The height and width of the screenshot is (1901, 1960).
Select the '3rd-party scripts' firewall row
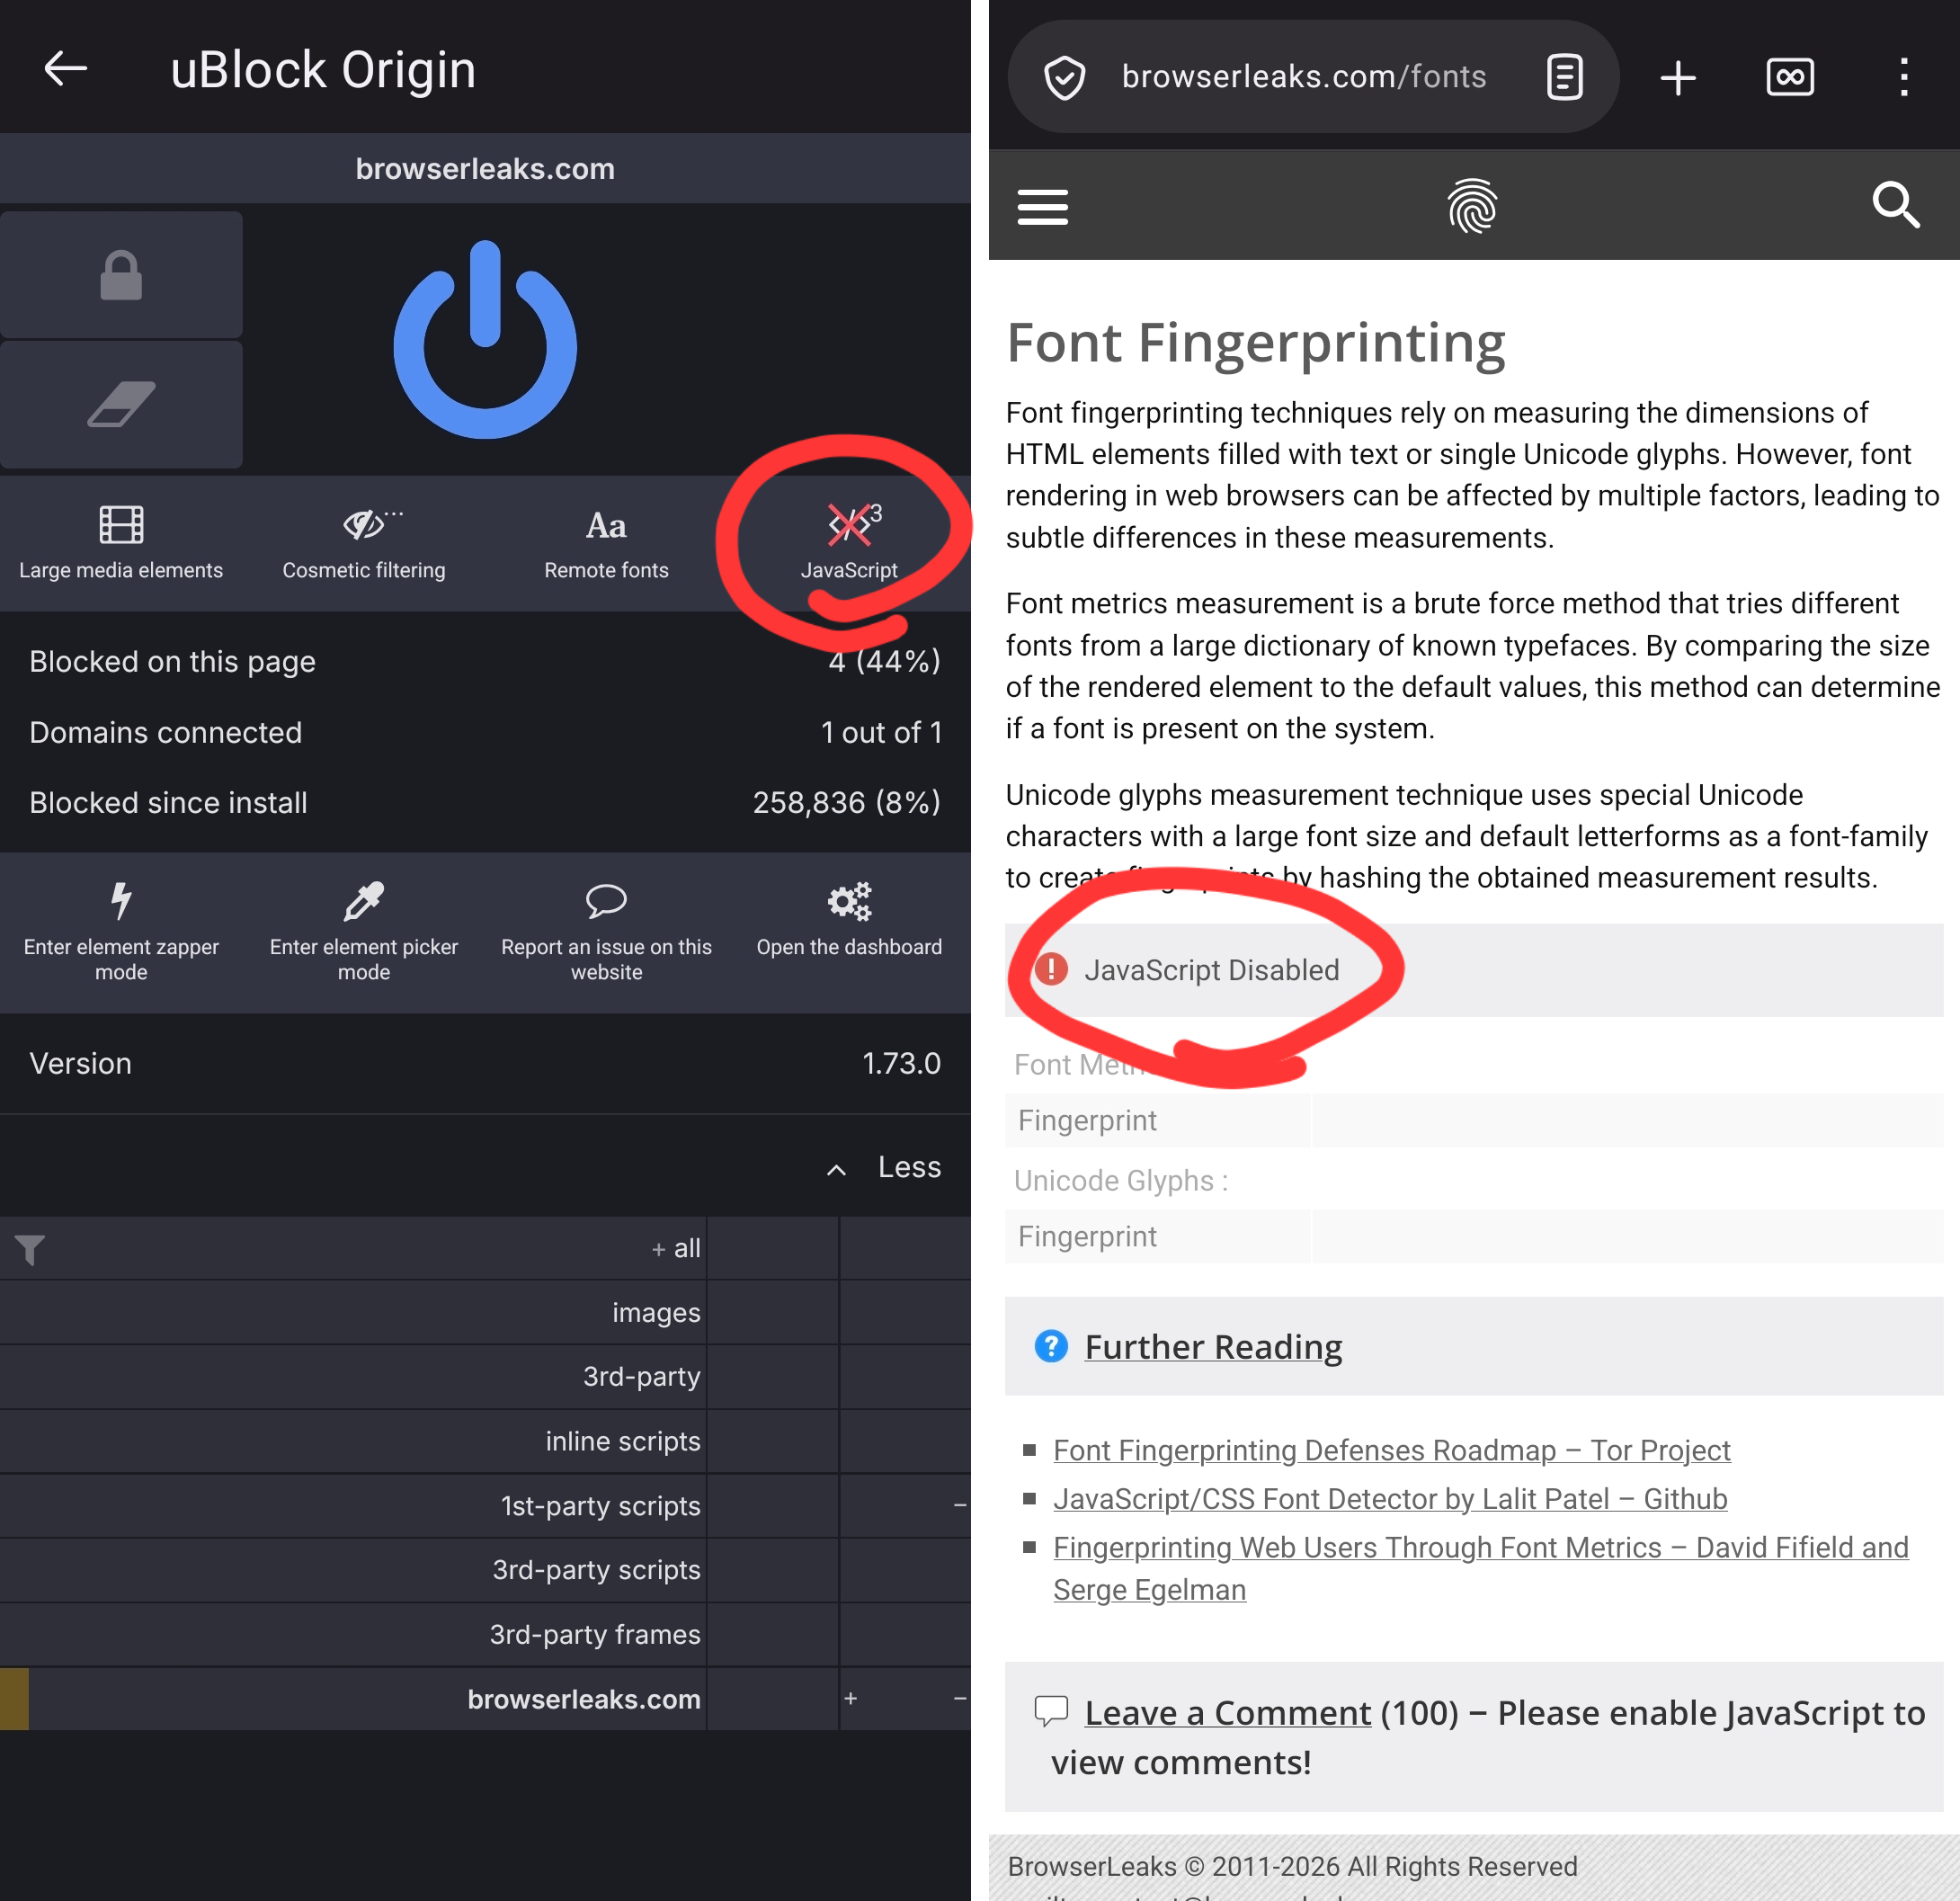coord(485,1570)
